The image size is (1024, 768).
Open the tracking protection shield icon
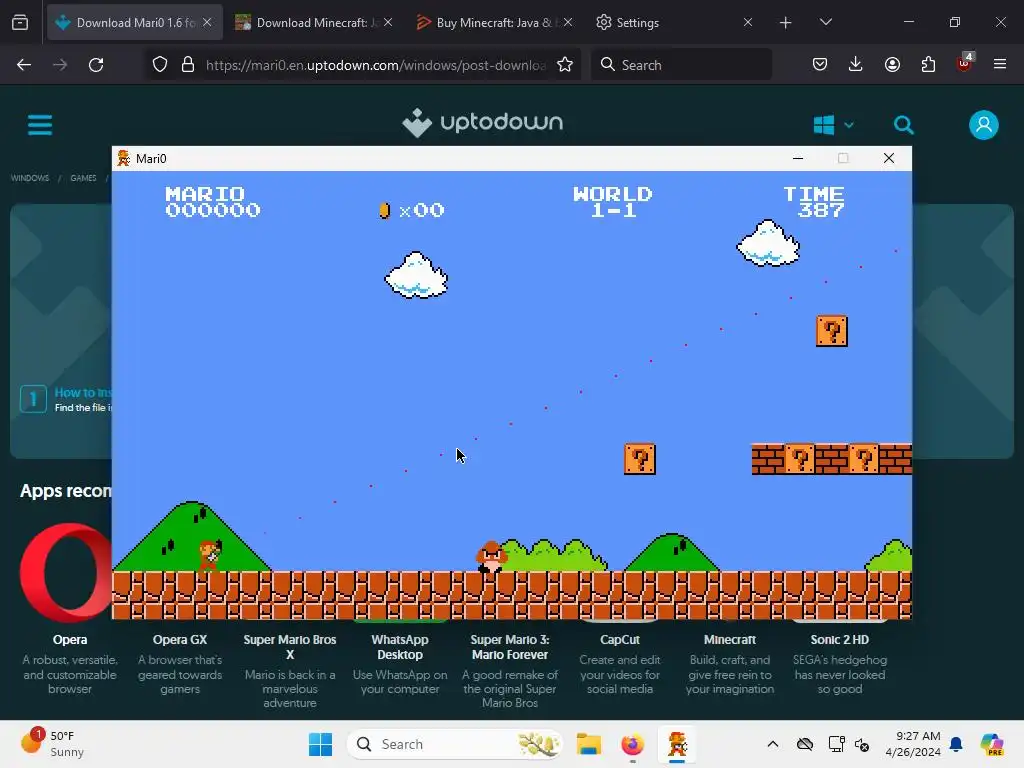coord(160,65)
